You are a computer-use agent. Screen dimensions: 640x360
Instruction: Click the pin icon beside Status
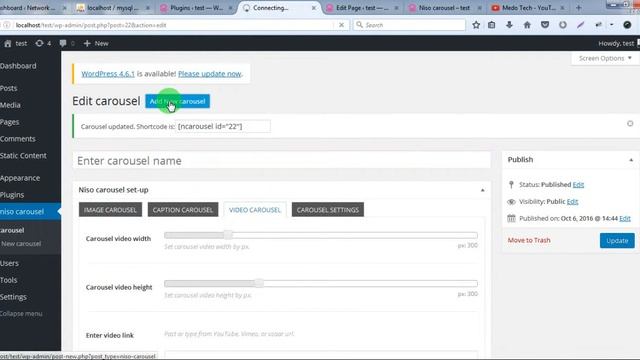(x=511, y=184)
